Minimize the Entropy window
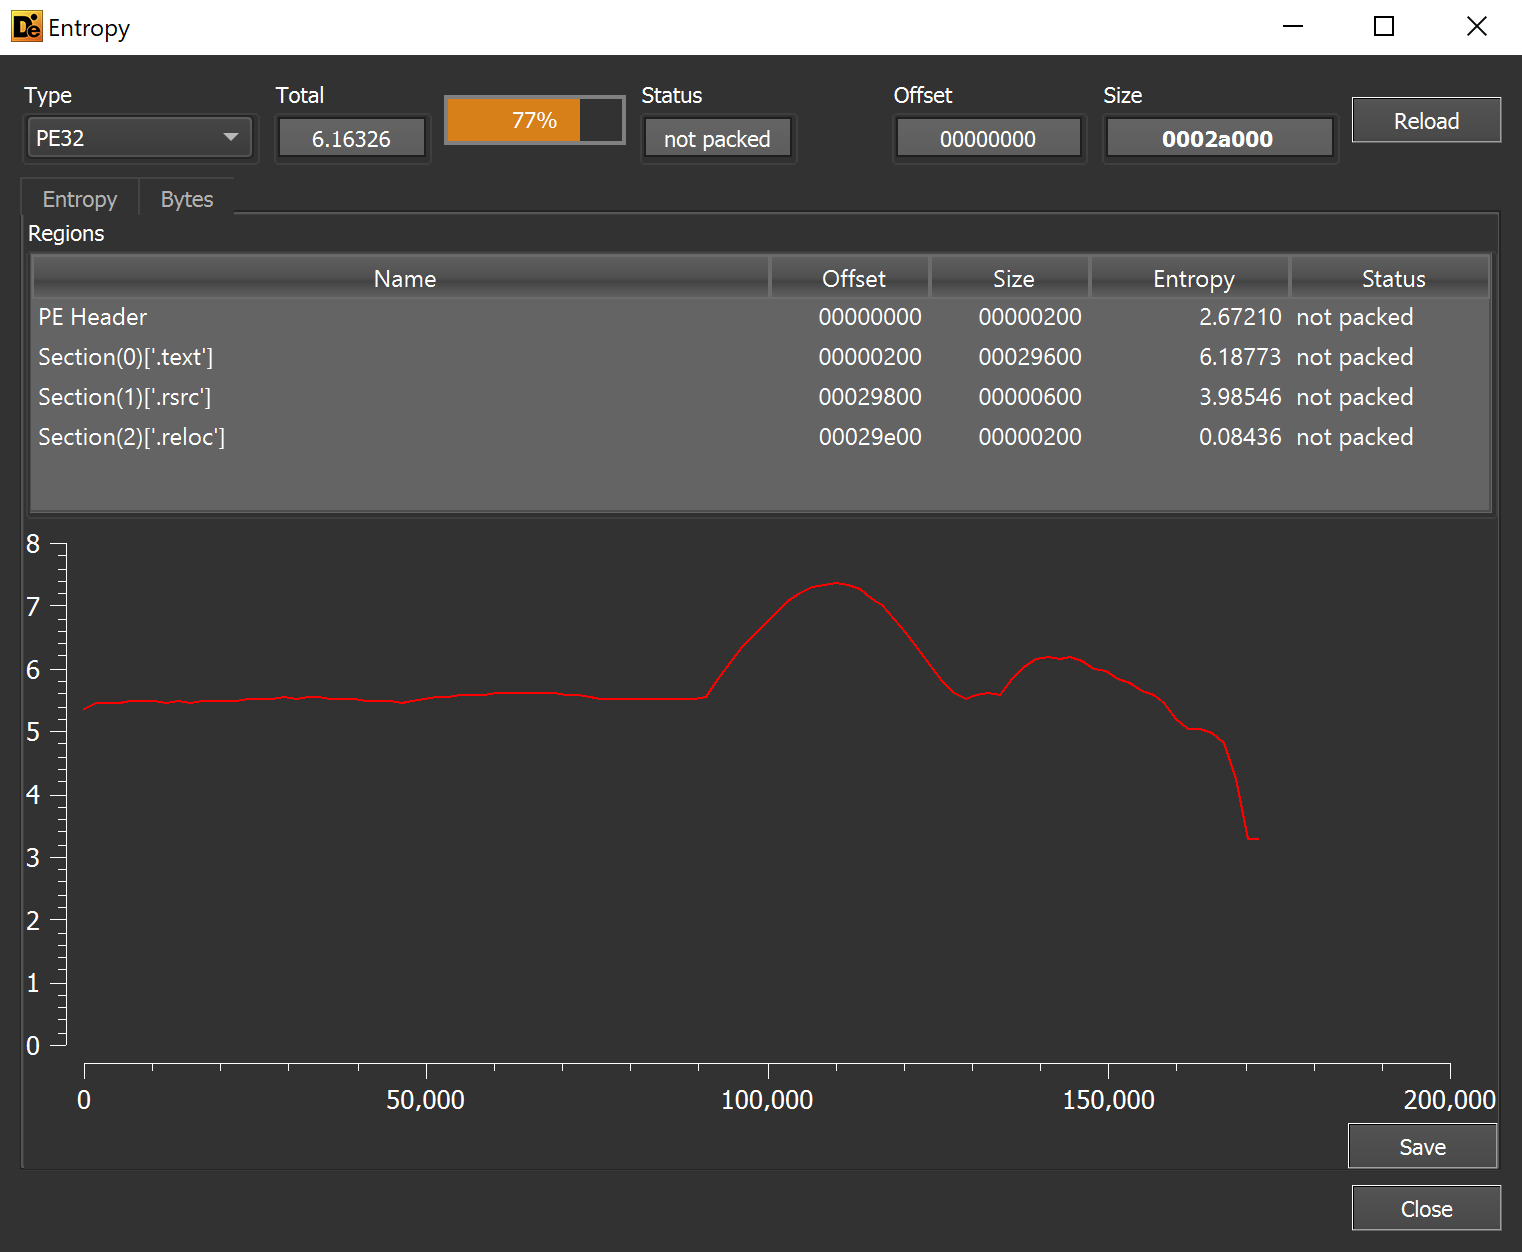The image size is (1522, 1252). 1293,27
